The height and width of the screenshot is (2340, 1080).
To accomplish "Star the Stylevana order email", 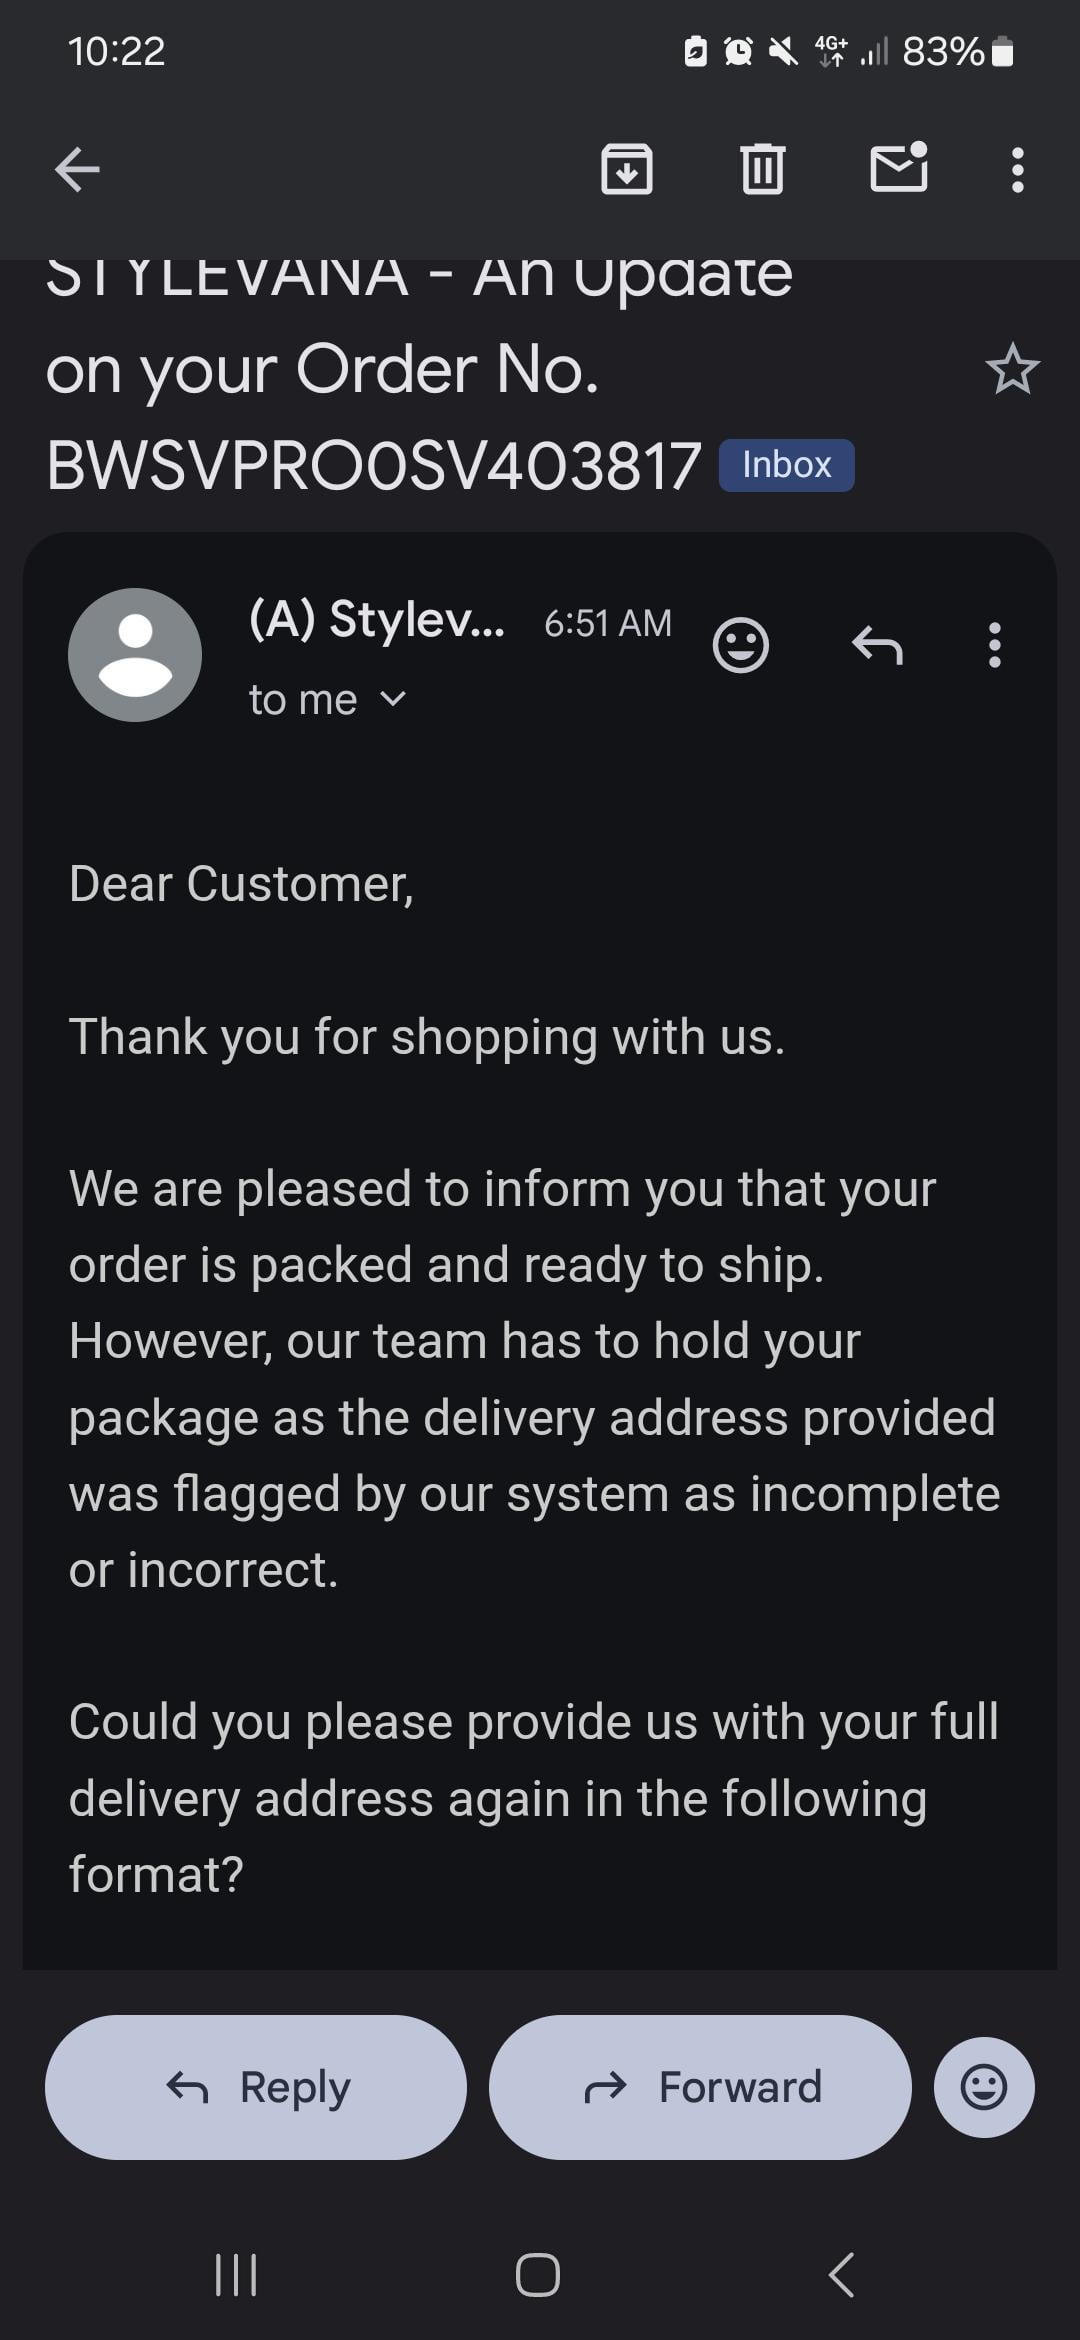I will (1012, 370).
